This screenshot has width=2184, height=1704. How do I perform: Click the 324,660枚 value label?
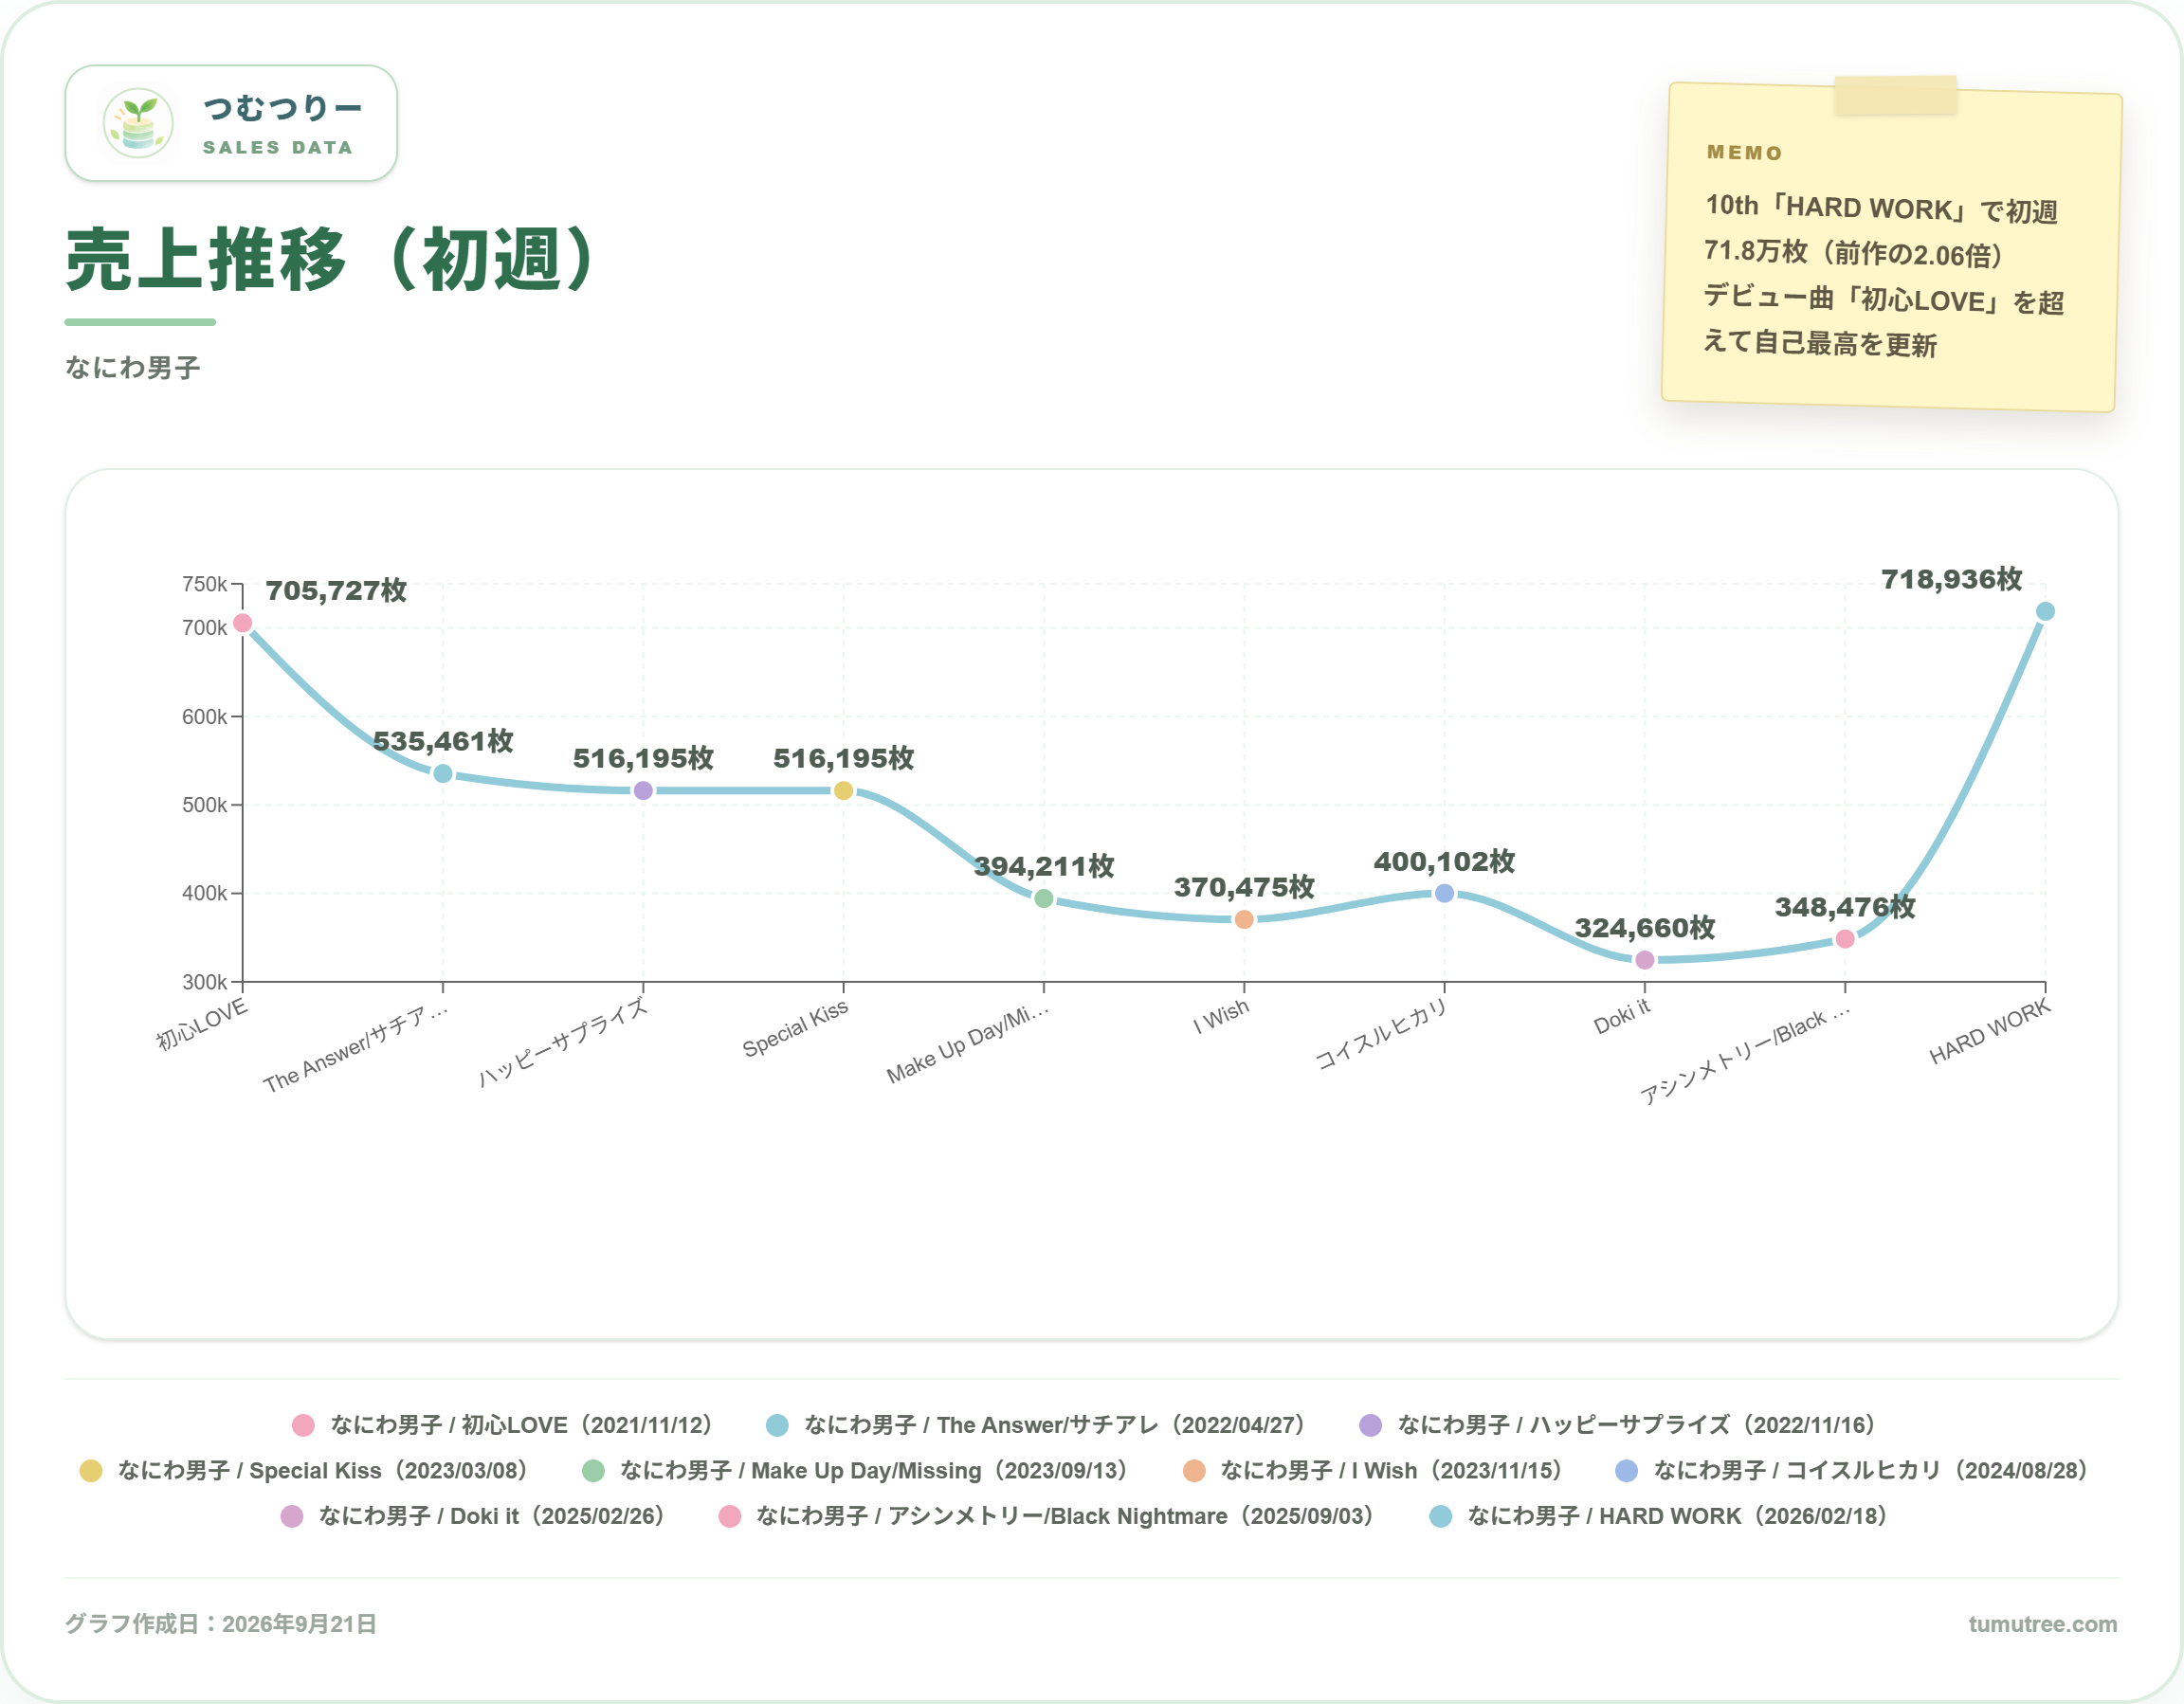pos(1645,928)
